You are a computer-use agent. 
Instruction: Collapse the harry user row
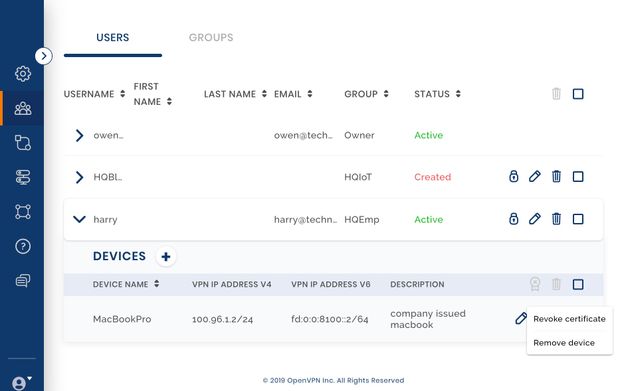point(79,219)
